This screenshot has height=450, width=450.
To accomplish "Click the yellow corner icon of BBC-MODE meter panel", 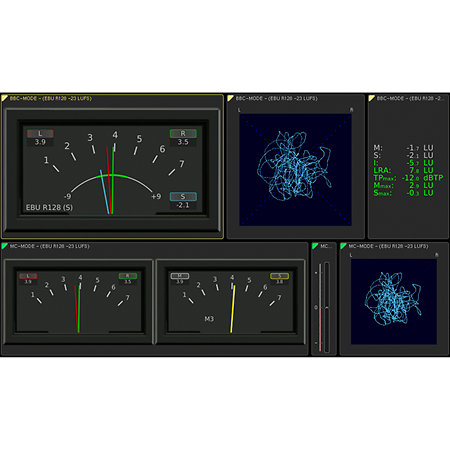I will pos(4,98).
